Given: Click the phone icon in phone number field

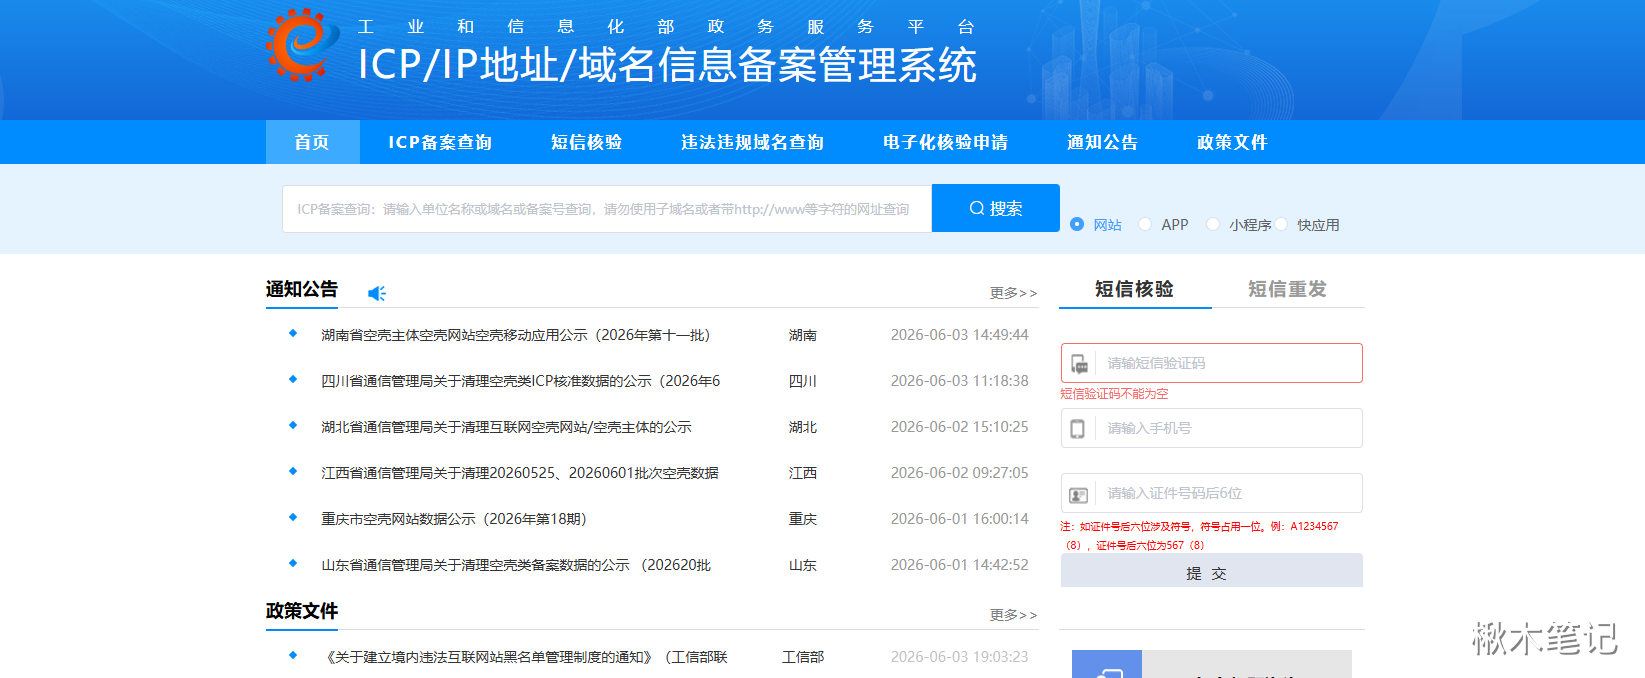Looking at the screenshot, I should tap(1078, 428).
